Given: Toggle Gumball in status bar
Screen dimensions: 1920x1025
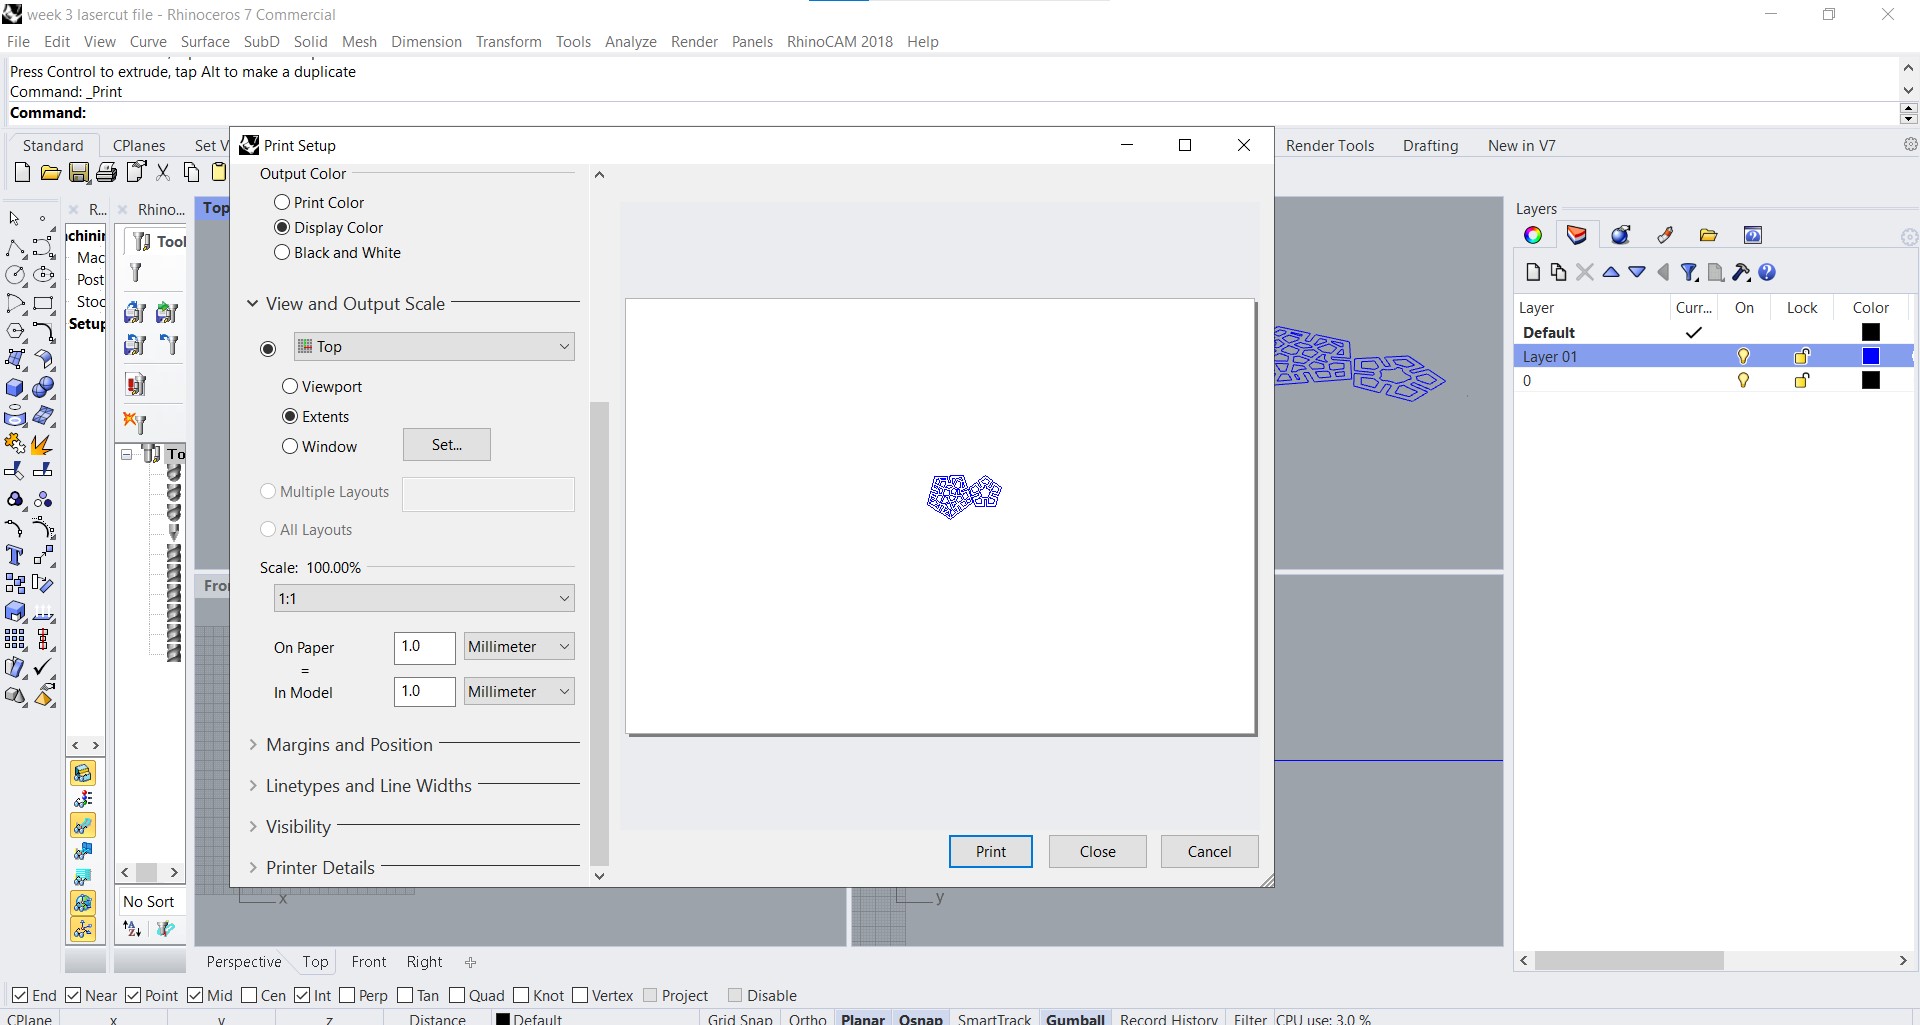Looking at the screenshot, I should pos(1075,1018).
